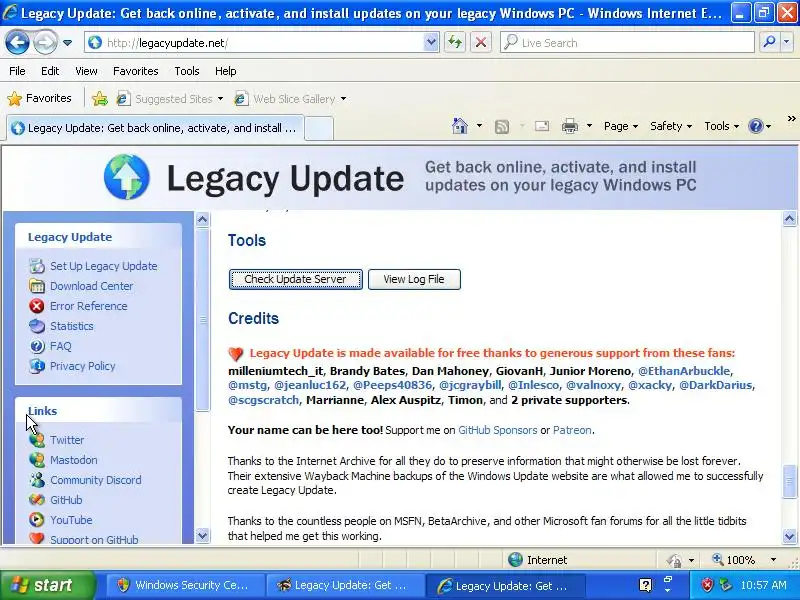Select the Legacy Update browser tab
Image resolution: width=800 pixels, height=600 pixels.
pyautogui.click(x=155, y=128)
